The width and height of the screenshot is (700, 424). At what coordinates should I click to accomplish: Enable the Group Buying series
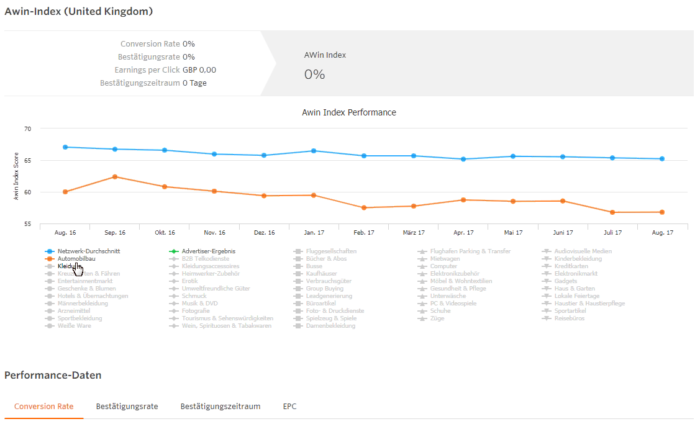point(319,289)
